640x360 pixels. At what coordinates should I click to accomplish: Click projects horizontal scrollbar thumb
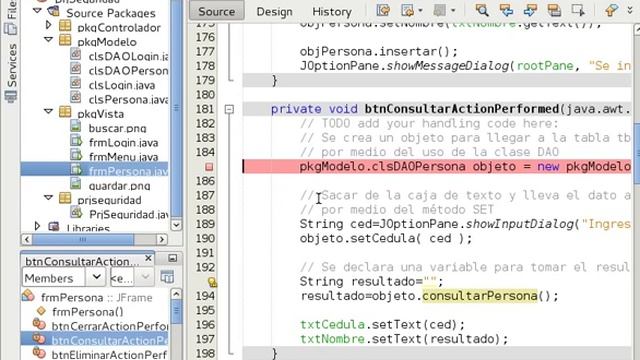click(x=83, y=239)
